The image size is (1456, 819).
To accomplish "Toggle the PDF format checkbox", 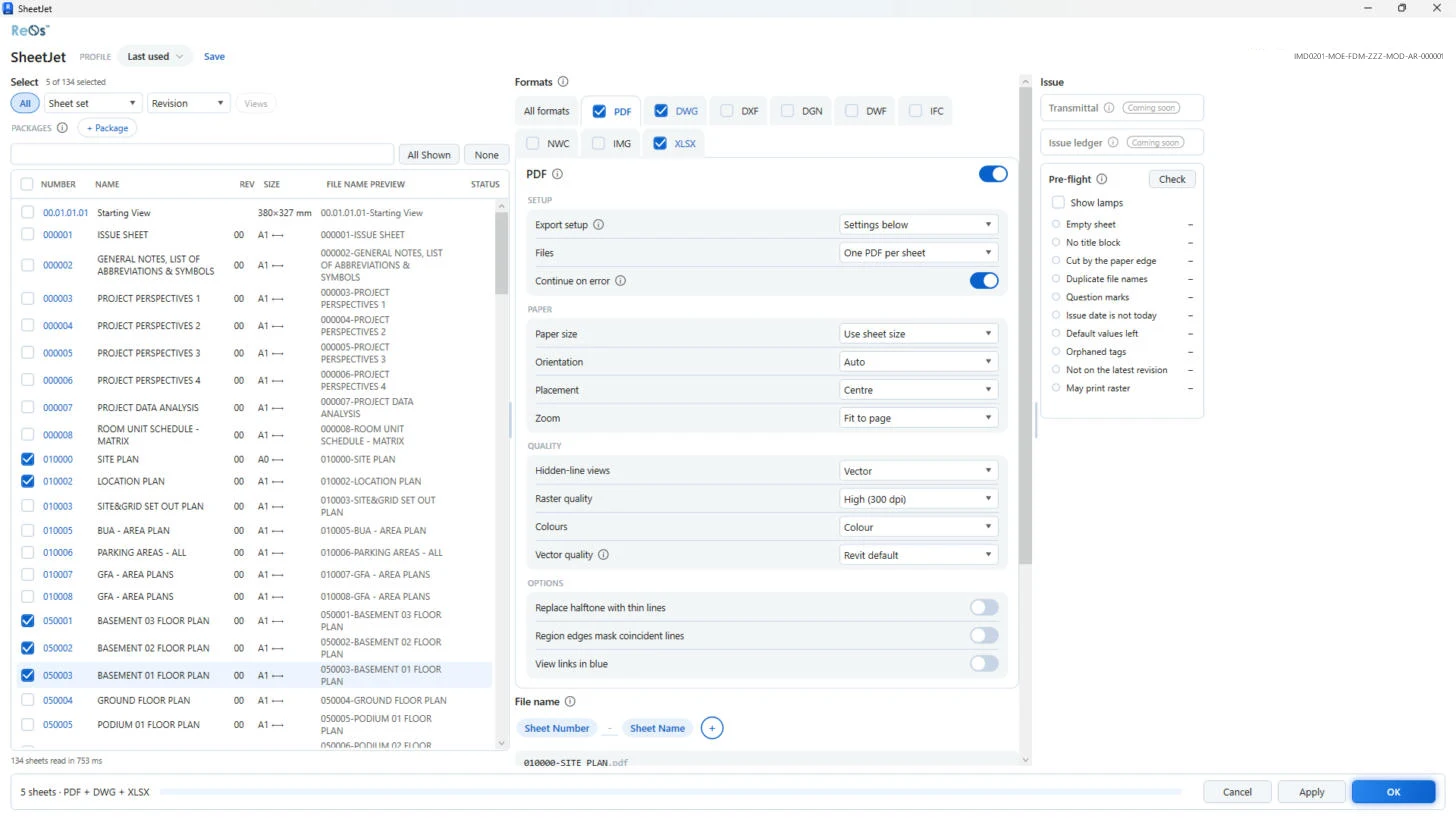I will point(599,111).
